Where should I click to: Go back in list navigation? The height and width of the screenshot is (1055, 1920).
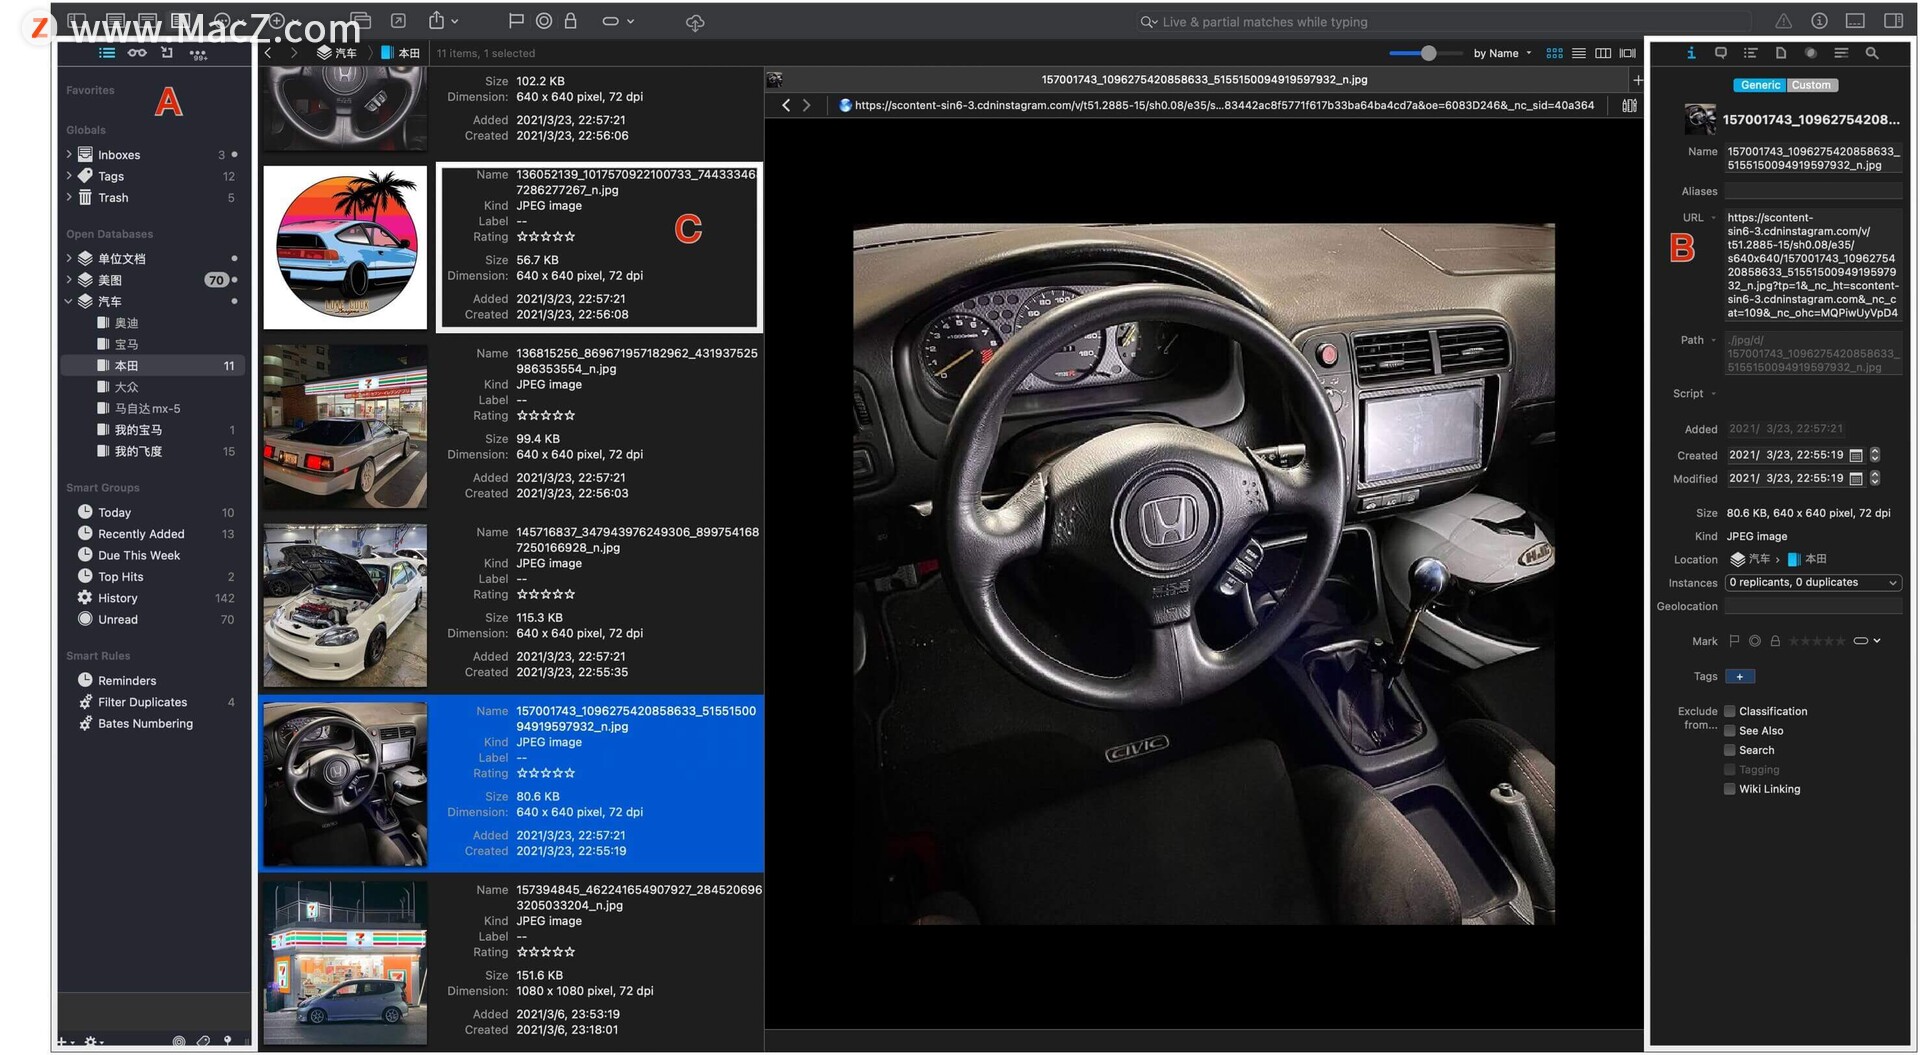268,53
